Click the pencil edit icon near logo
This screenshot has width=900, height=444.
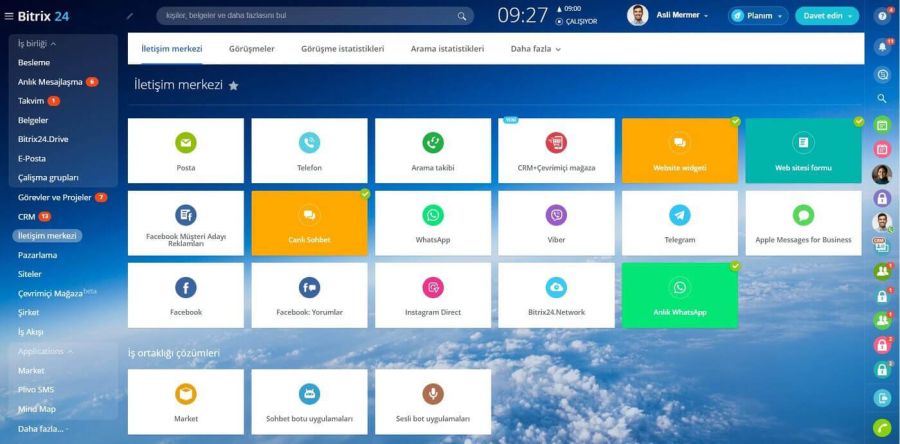pyautogui.click(x=130, y=16)
